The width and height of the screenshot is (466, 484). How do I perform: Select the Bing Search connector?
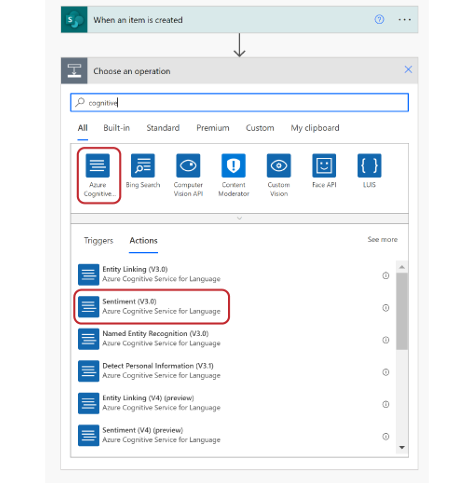click(143, 171)
